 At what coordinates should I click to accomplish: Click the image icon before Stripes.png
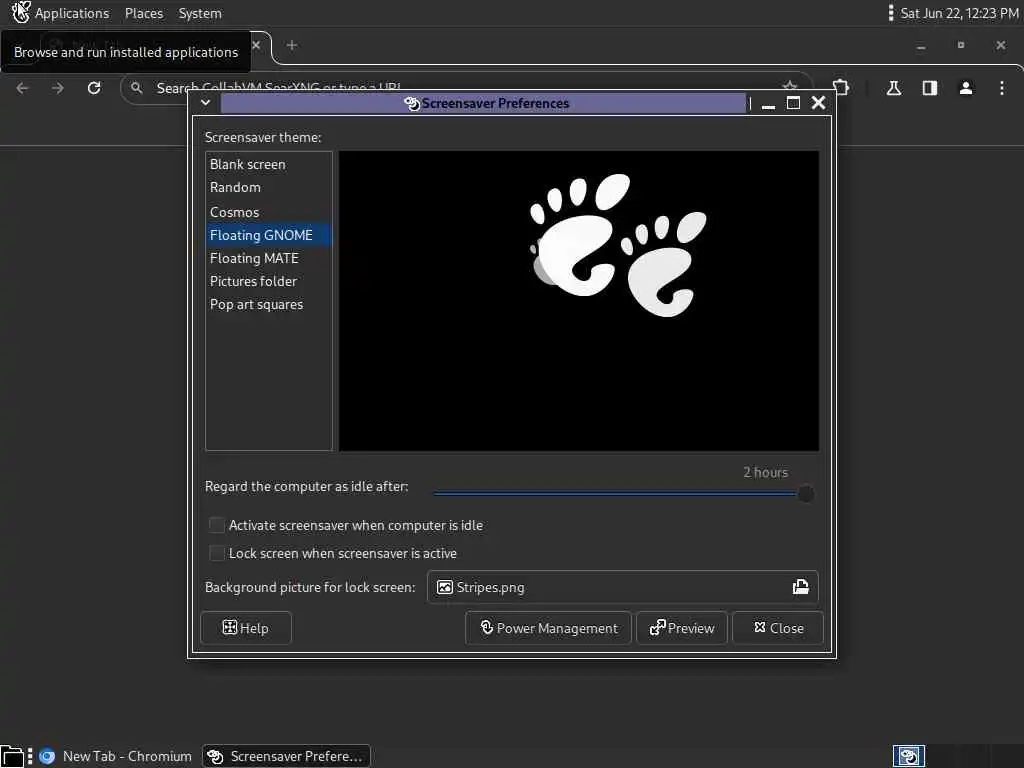tap(445, 587)
